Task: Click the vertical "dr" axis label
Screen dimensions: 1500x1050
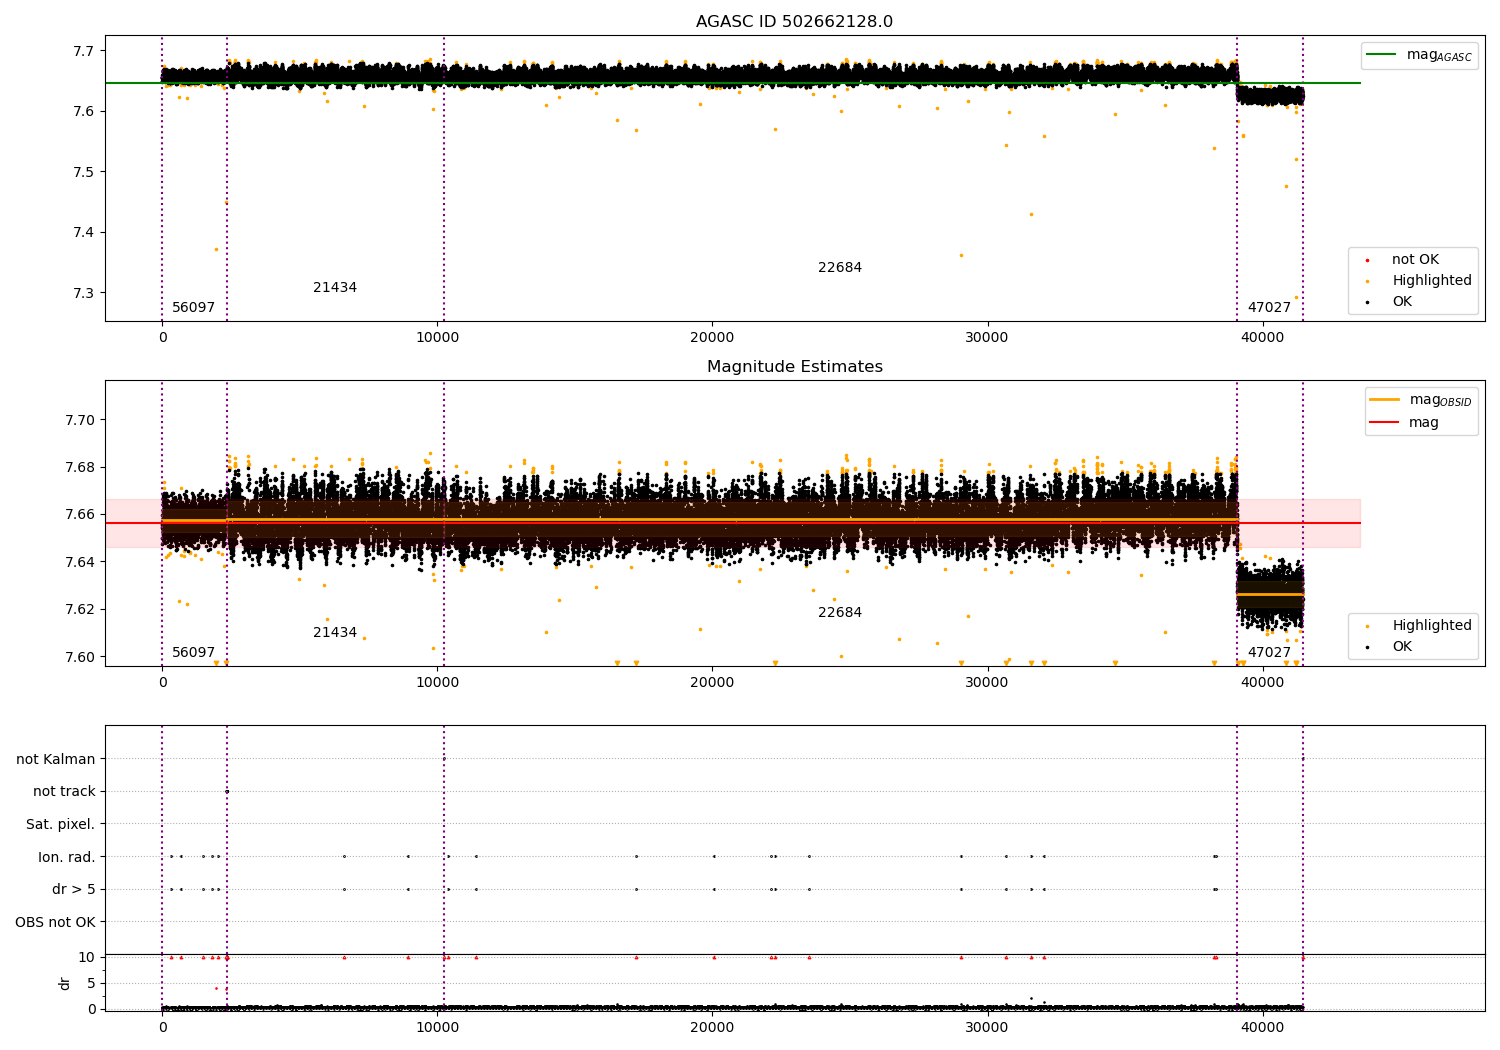Action: tap(65, 983)
